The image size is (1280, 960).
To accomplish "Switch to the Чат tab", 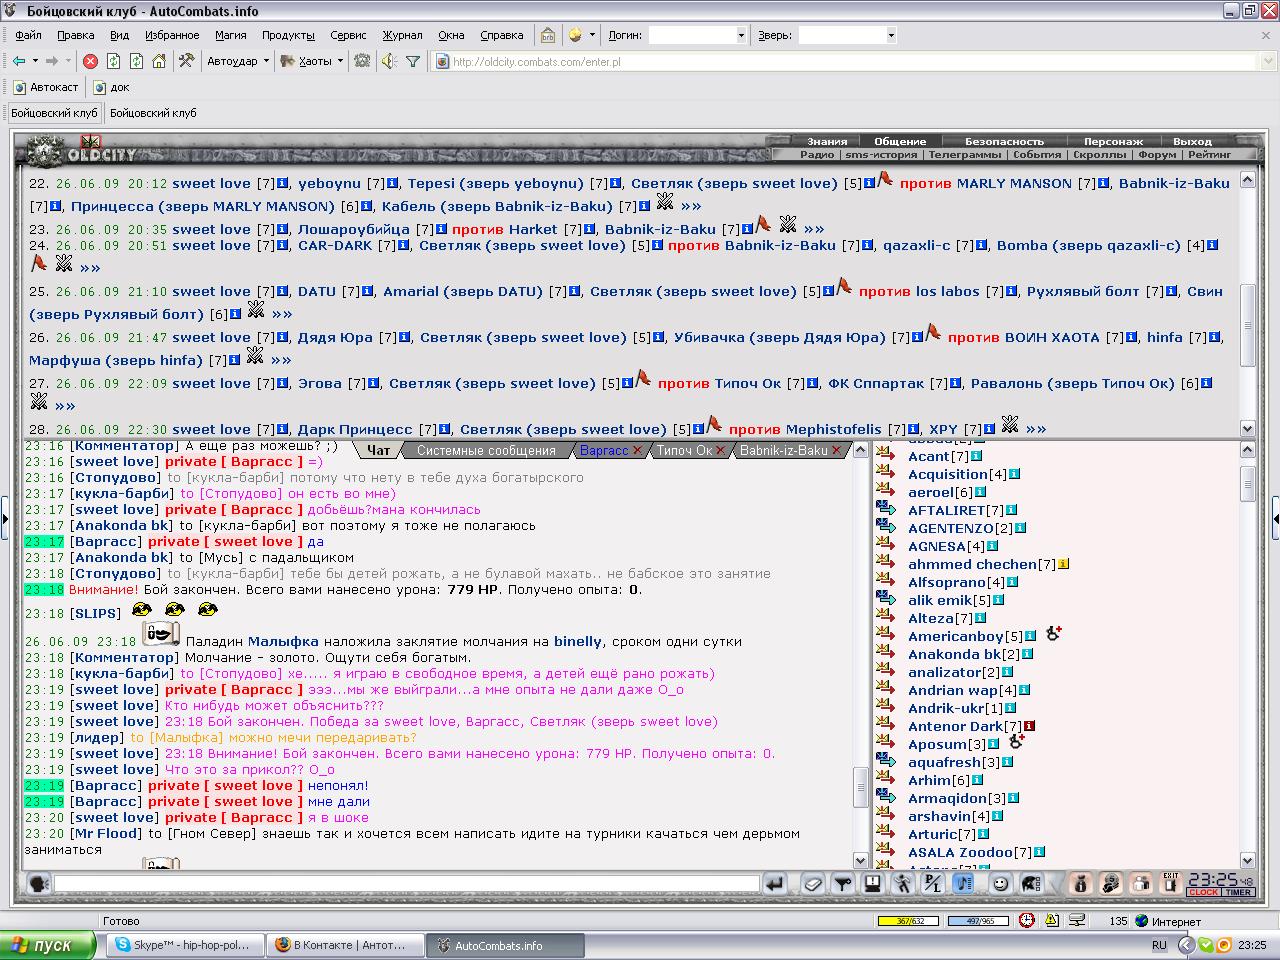I will tap(378, 450).
